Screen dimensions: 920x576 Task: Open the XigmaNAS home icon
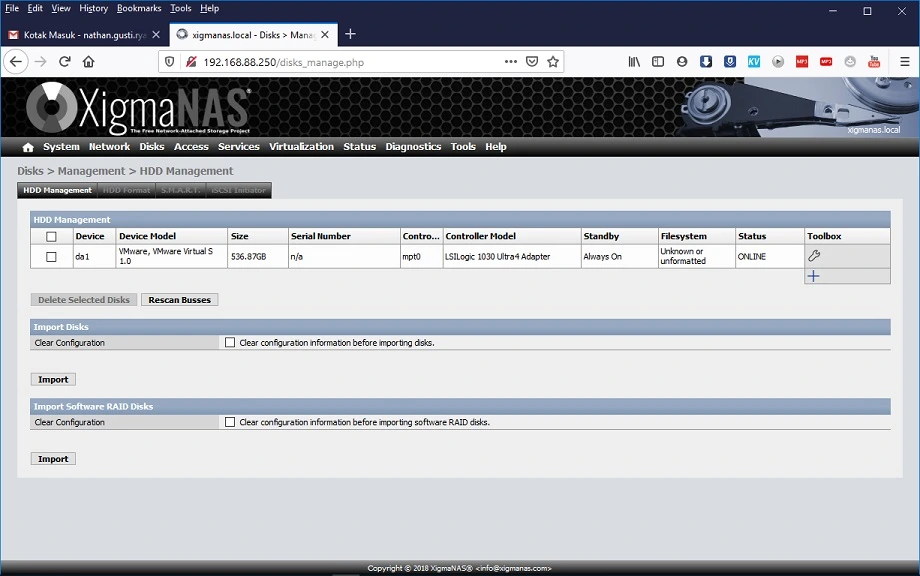pyautogui.click(x=28, y=147)
